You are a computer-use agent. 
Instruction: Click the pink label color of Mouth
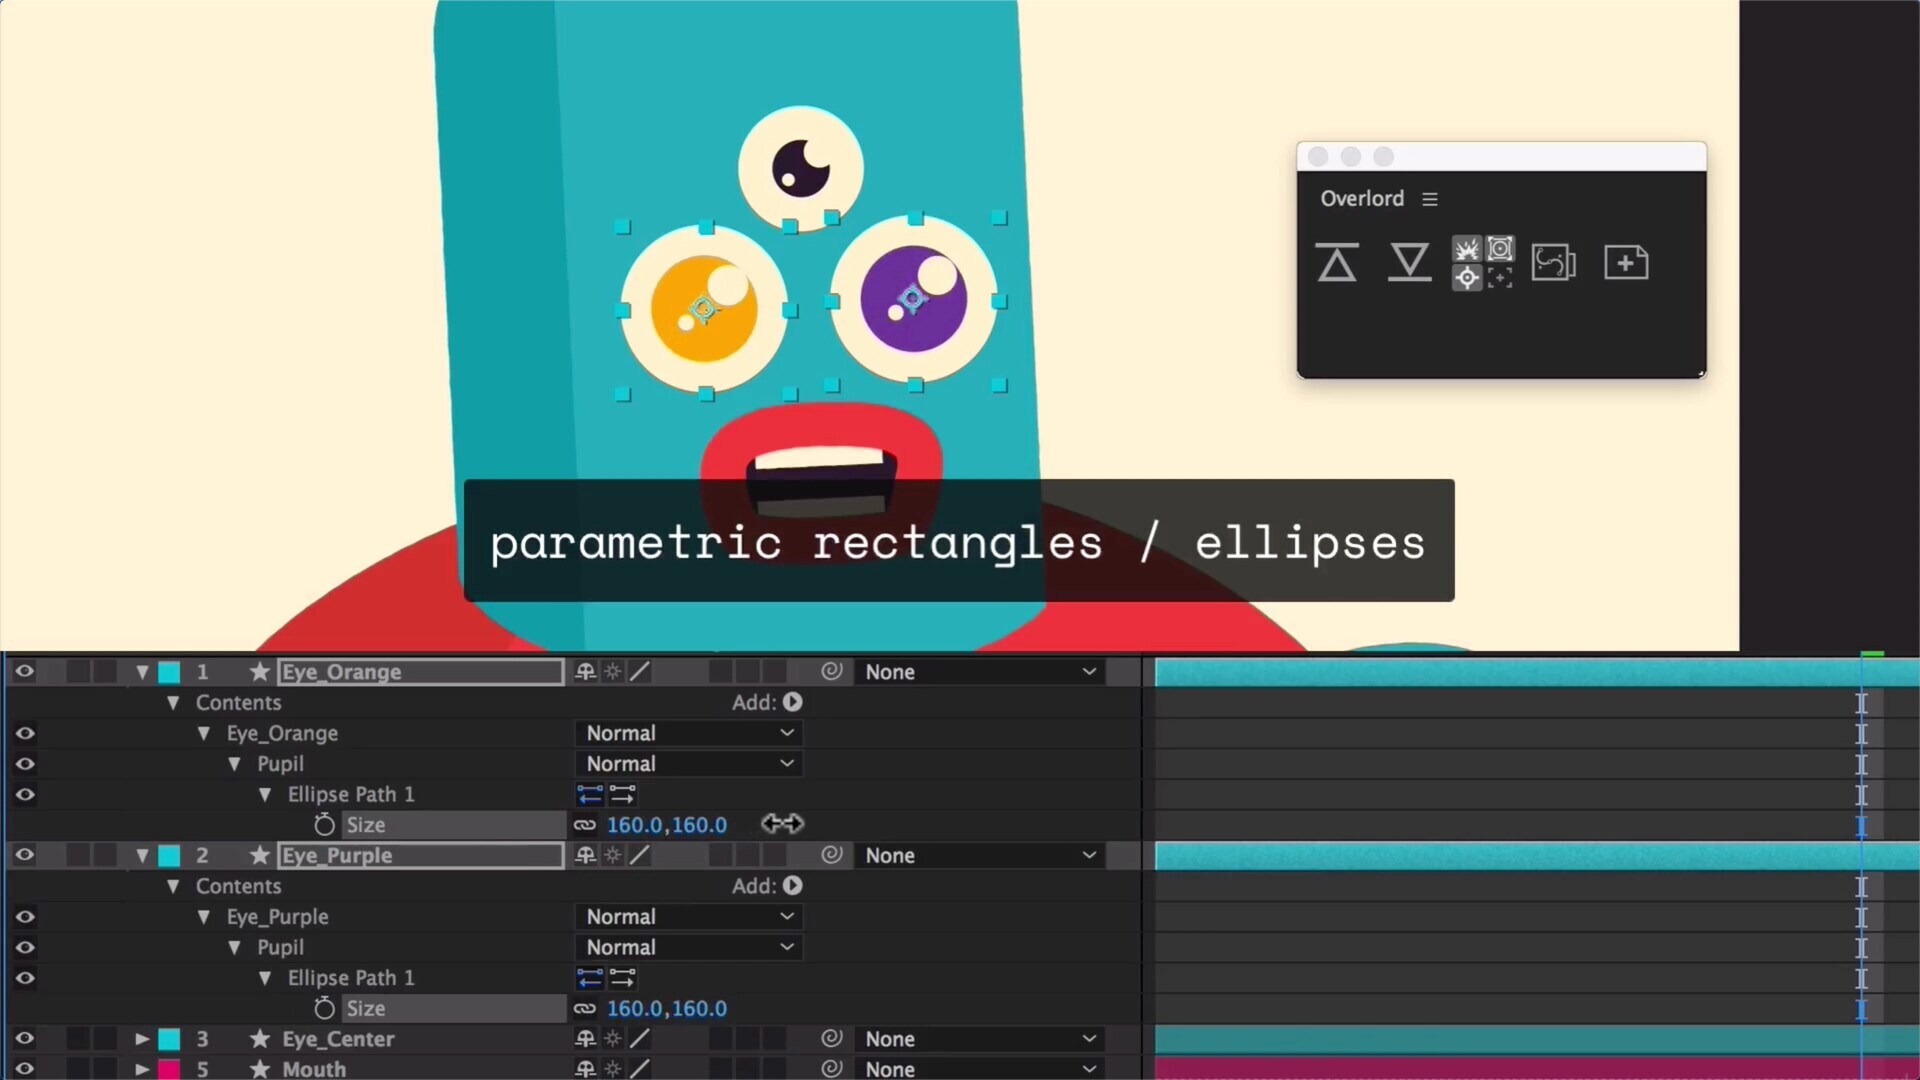click(169, 1068)
